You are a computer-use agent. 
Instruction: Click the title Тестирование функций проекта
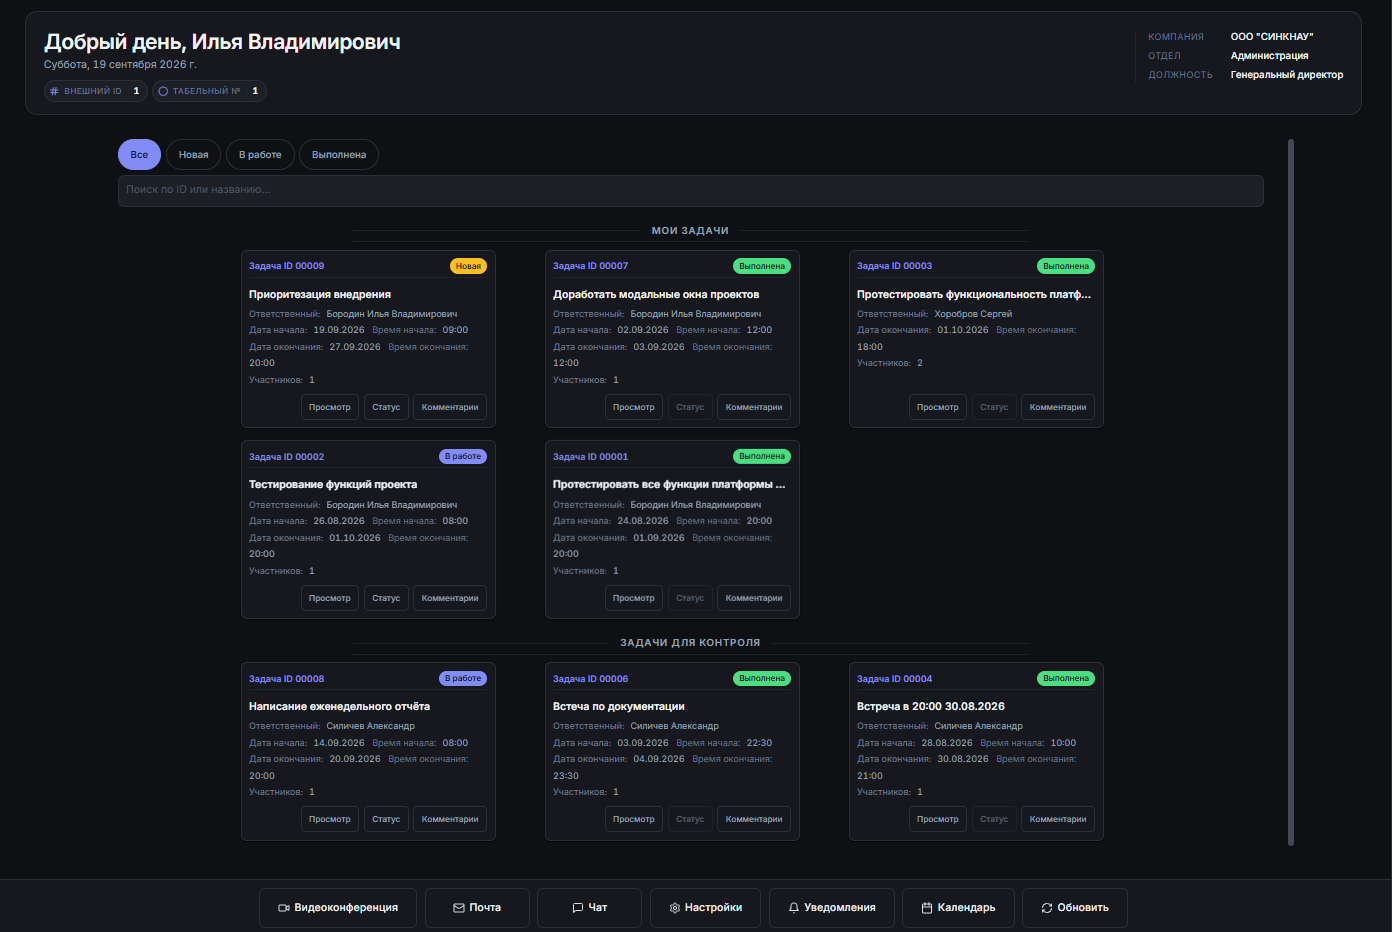click(333, 485)
